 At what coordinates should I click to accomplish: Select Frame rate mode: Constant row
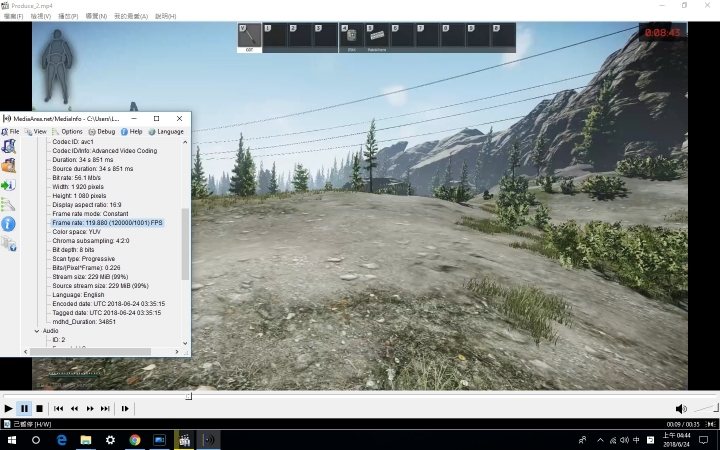90,214
